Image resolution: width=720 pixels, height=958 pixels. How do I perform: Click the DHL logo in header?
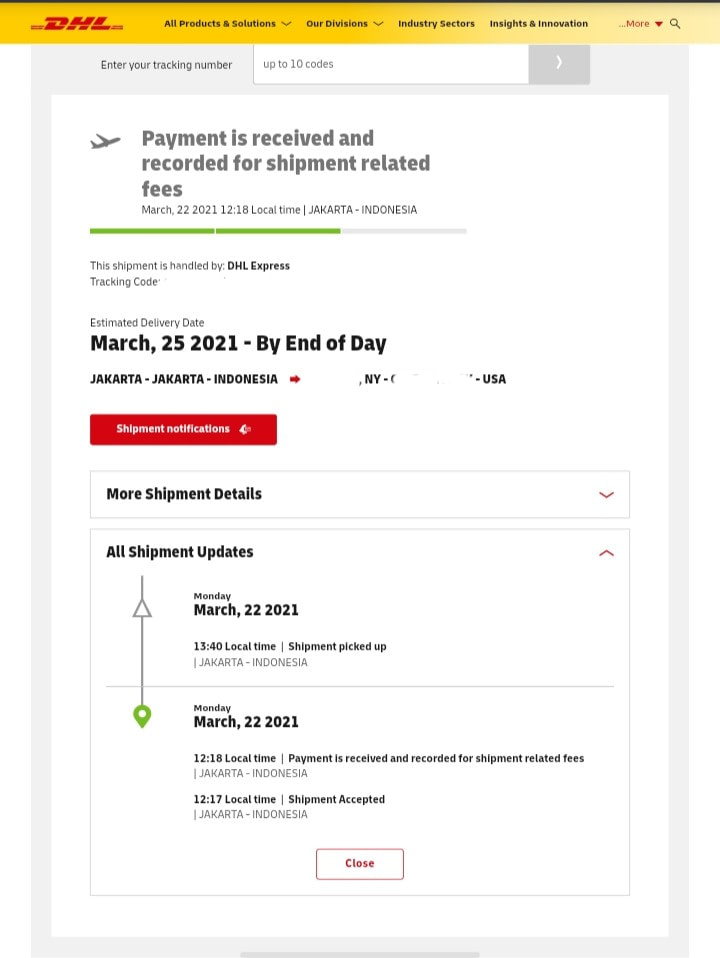[x=77, y=24]
